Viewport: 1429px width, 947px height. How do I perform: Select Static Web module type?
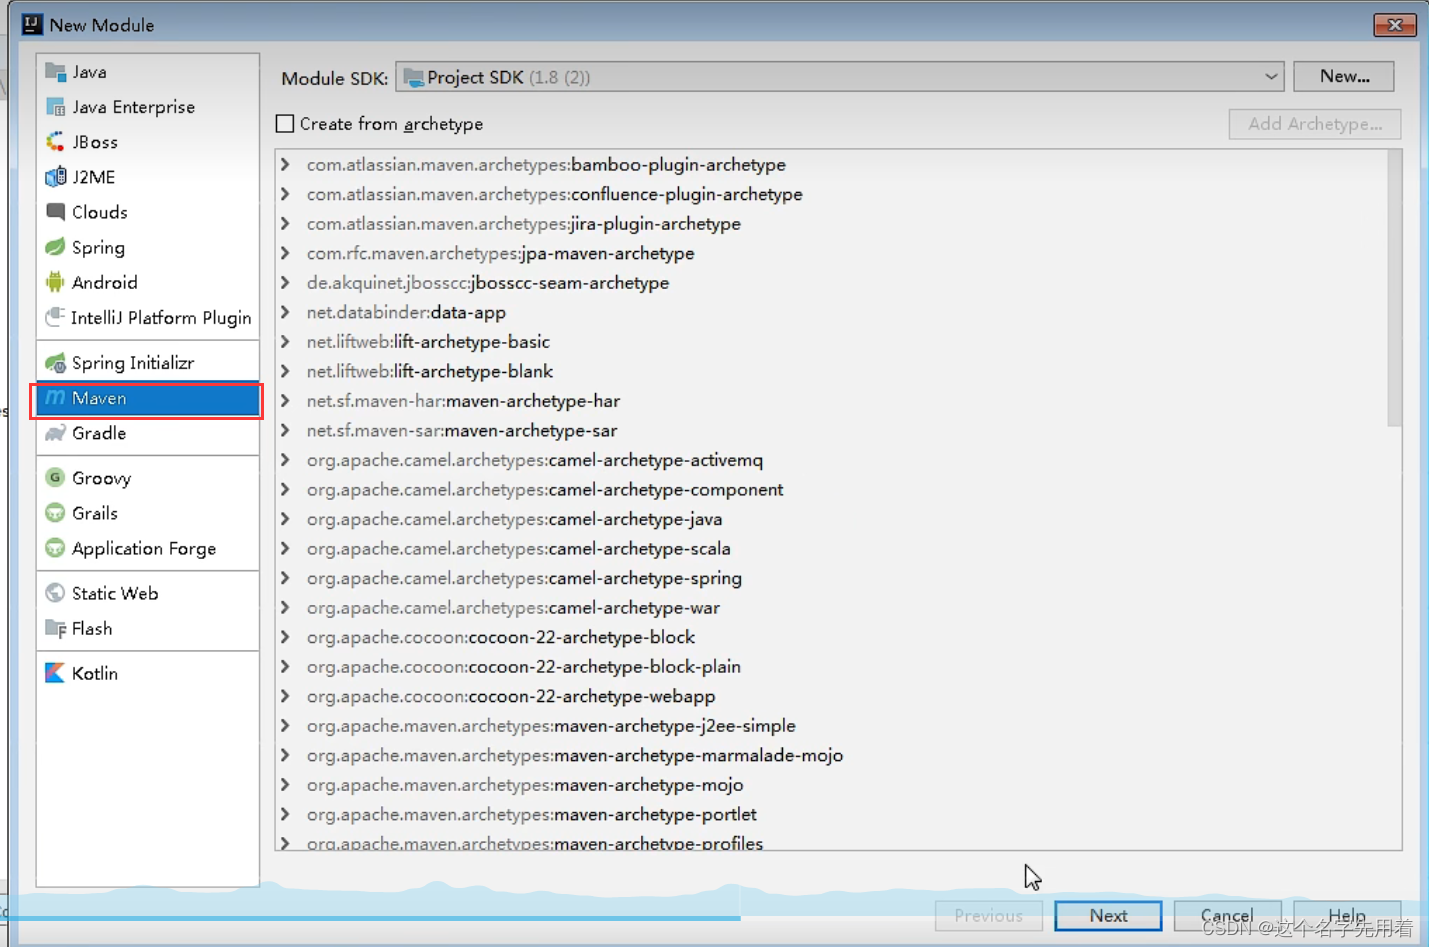pos(148,593)
